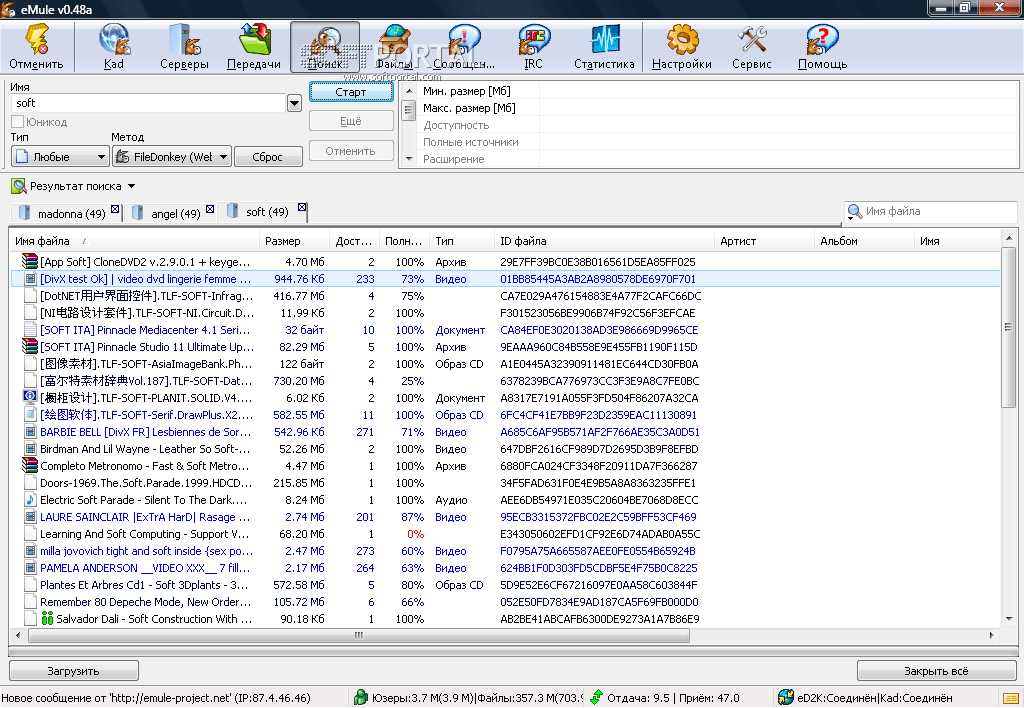Focus the Имя search text field
Screen dimensions: 1024x708
(x=148, y=103)
